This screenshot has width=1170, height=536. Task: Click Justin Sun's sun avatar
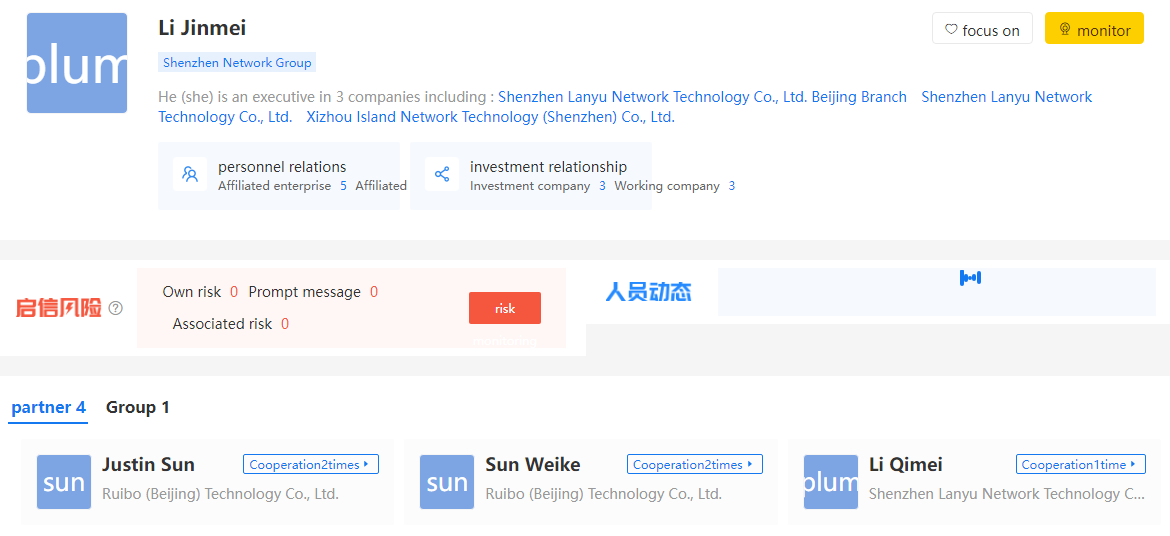click(x=64, y=482)
